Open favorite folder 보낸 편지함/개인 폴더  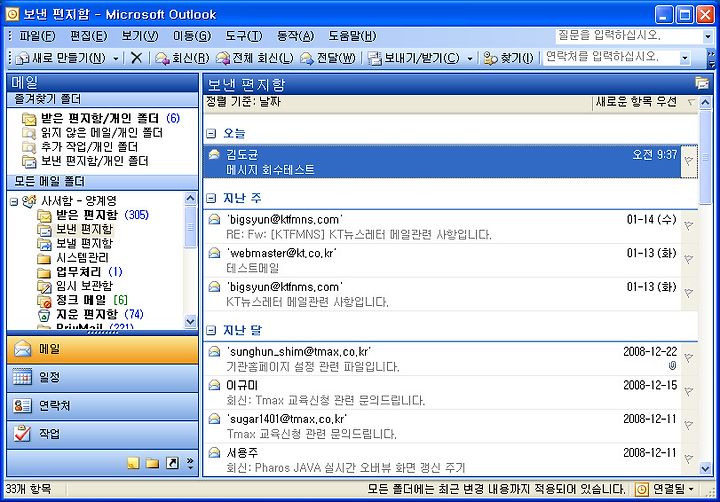coord(85,161)
